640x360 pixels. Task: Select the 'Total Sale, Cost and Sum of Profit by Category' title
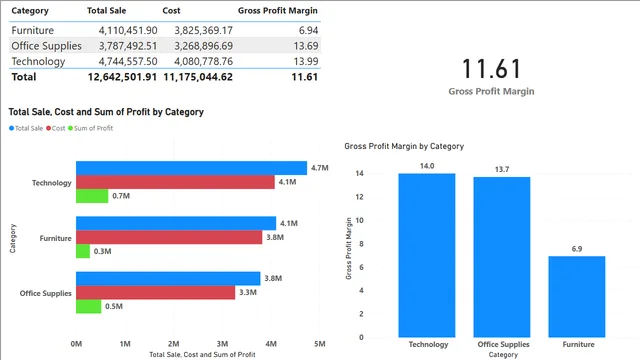[106, 112]
